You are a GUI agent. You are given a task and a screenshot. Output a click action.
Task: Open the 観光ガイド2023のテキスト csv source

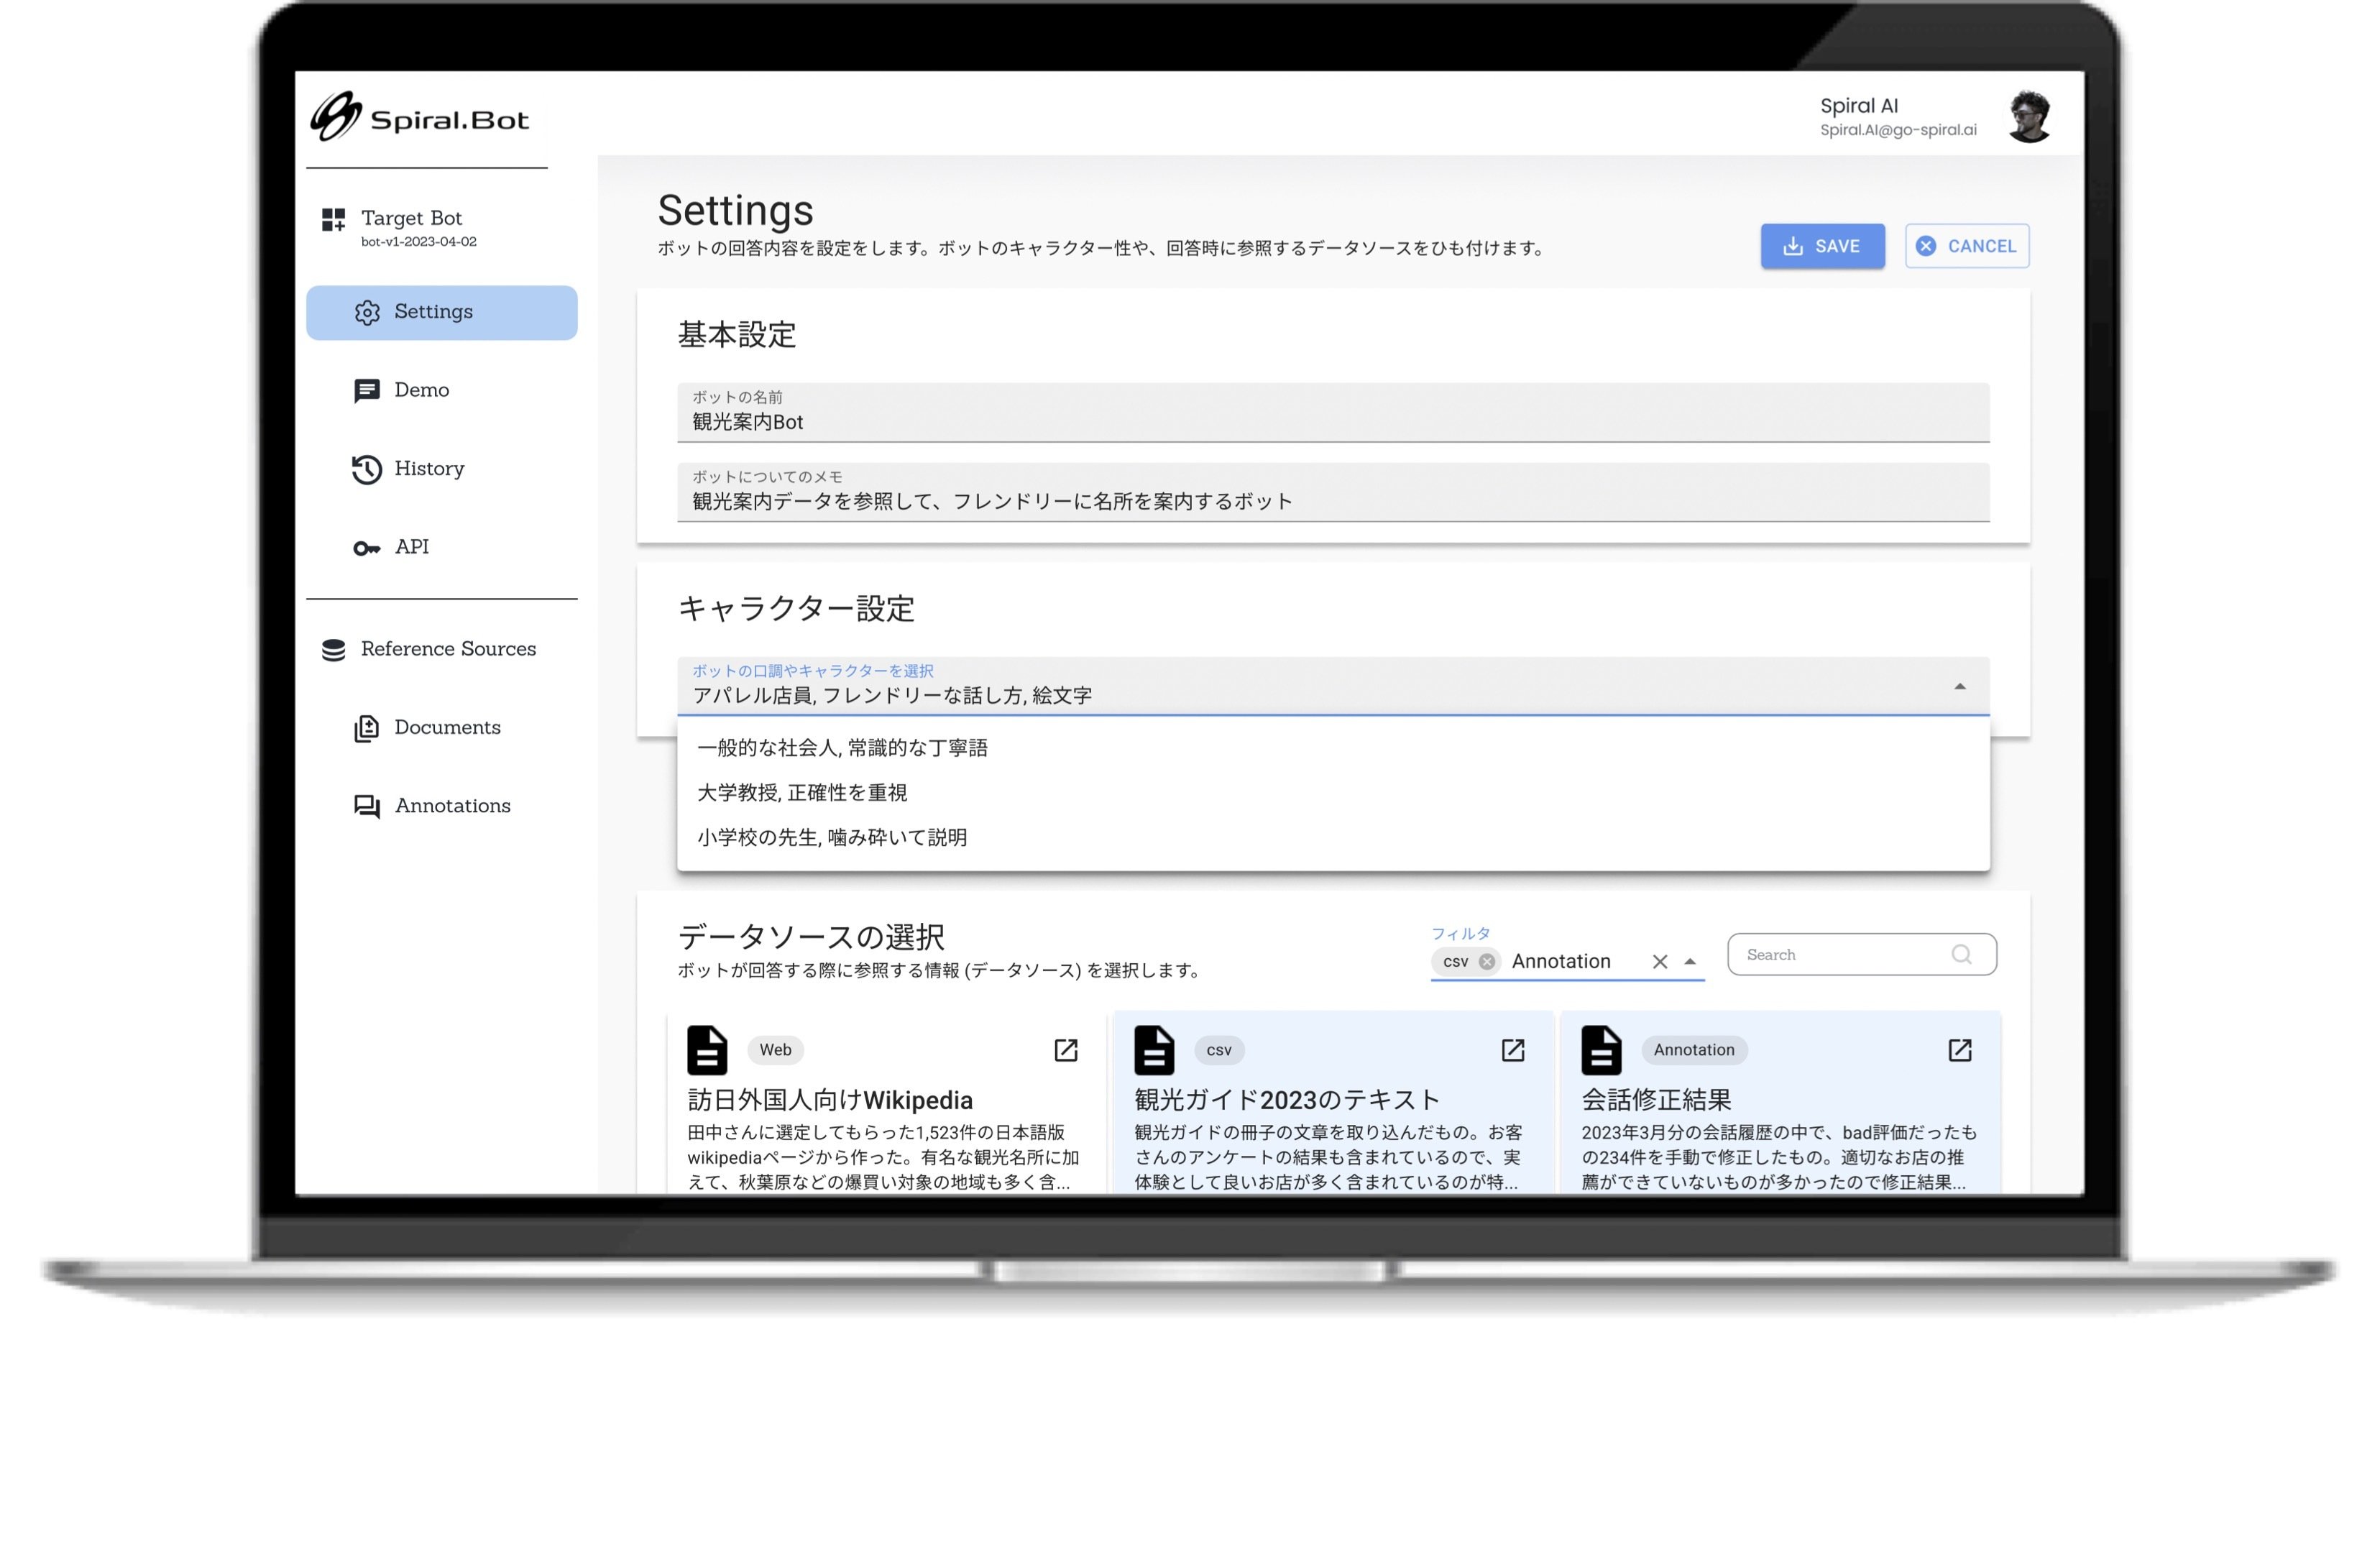click(1511, 1048)
